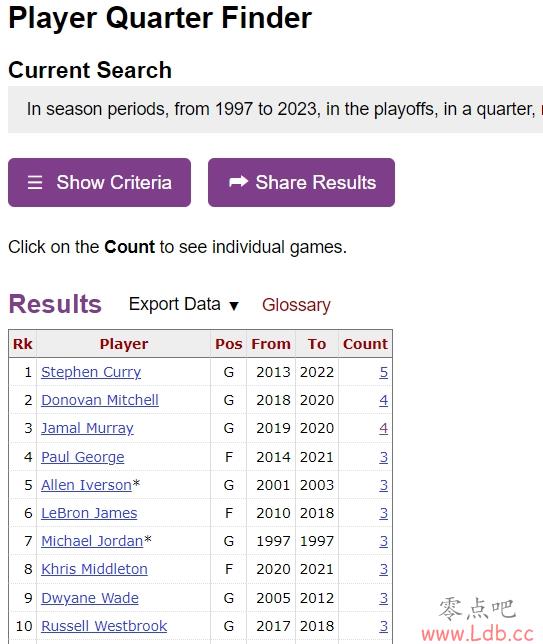
Task: Select the Russell Westbrook link
Action: pyautogui.click(x=104, y=626)
